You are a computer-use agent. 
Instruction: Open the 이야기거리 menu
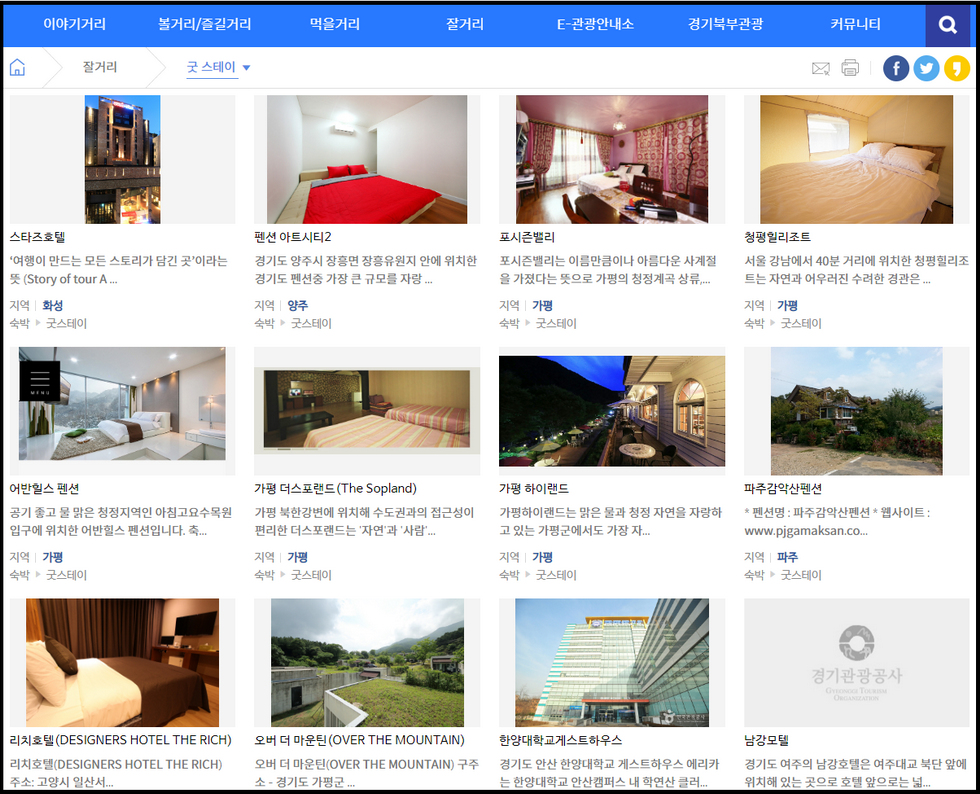point(74,24)
